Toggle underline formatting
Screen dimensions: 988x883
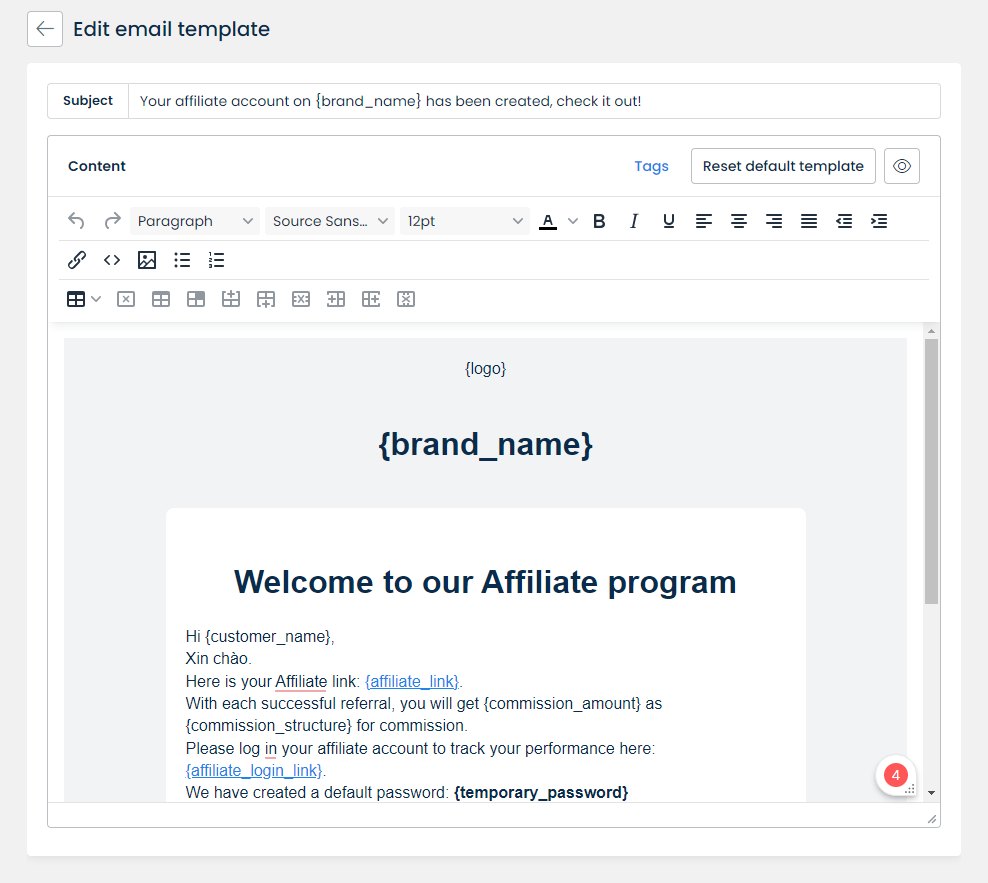pyautogui.click(x=669, y=221)
